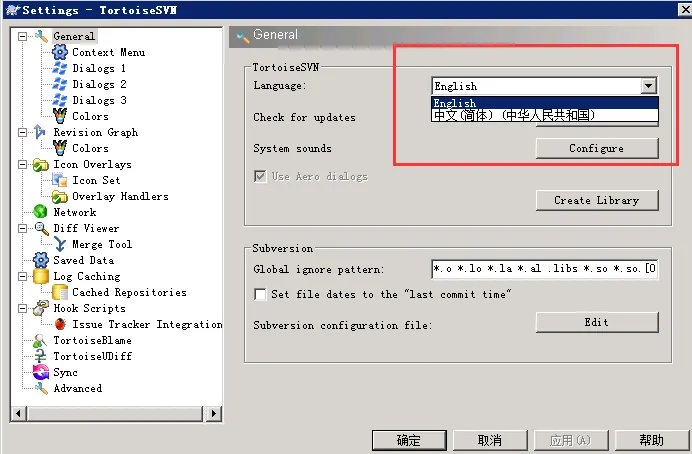The height and width of the screenshot is (454, 692).
Task: Collapse the Revision Graph tree node
Action: pos(22,132)
